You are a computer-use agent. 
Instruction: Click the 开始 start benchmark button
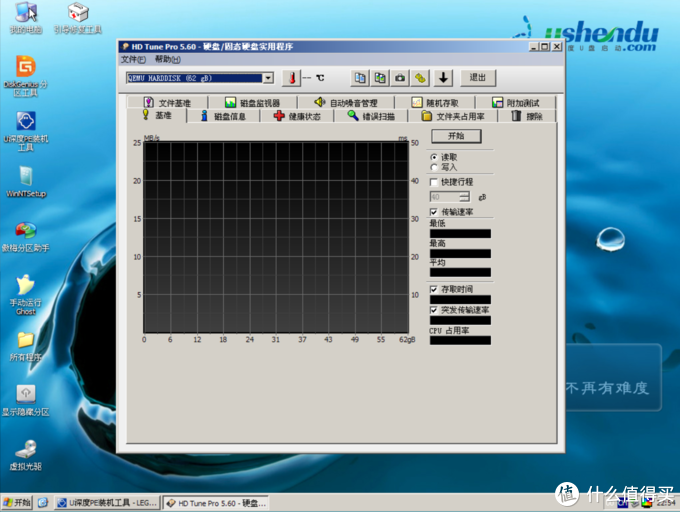pos(456,136)
